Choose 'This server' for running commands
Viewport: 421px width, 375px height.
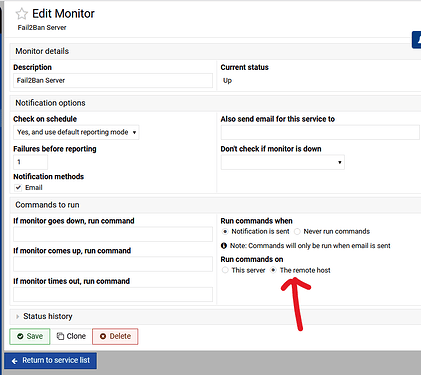click(x=225, y=270)
